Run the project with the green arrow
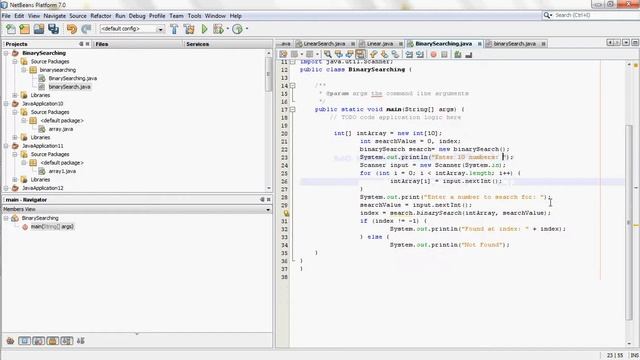The height and width of the screenshot is (360, 640). coord(204,29)
